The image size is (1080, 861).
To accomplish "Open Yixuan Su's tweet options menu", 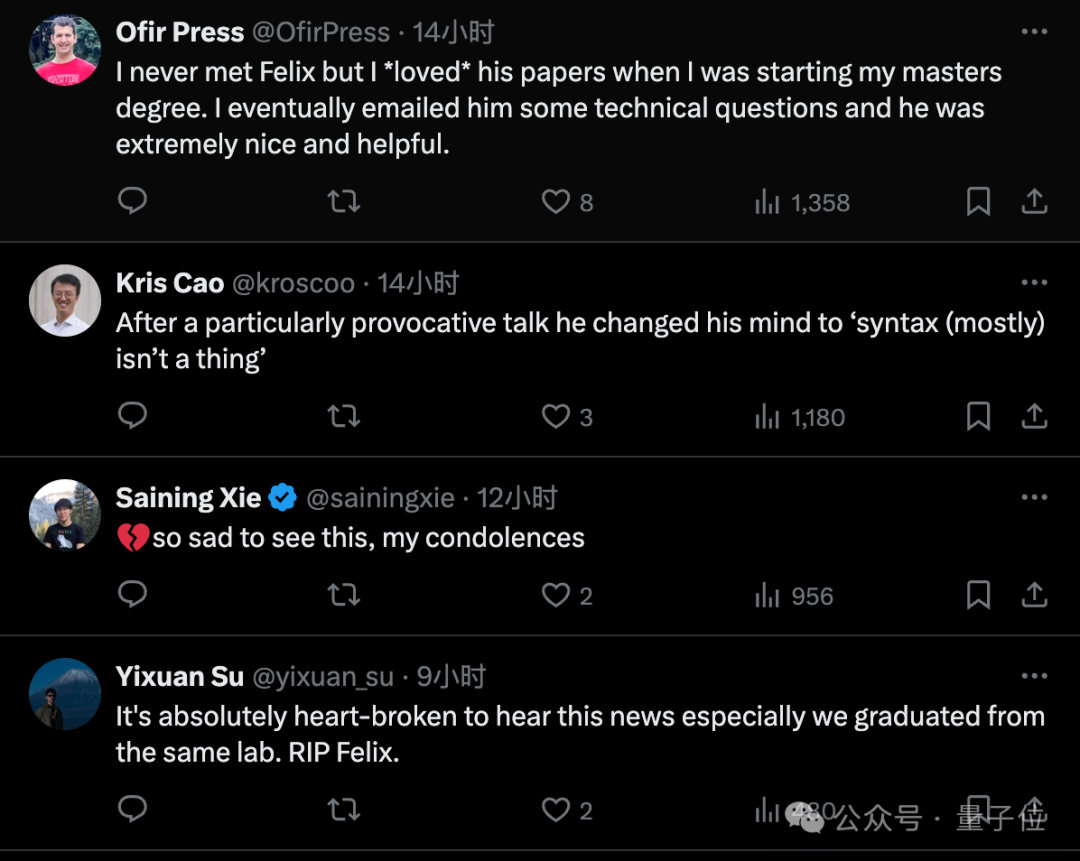I will pyautogui.click(x=1034, y=677).
